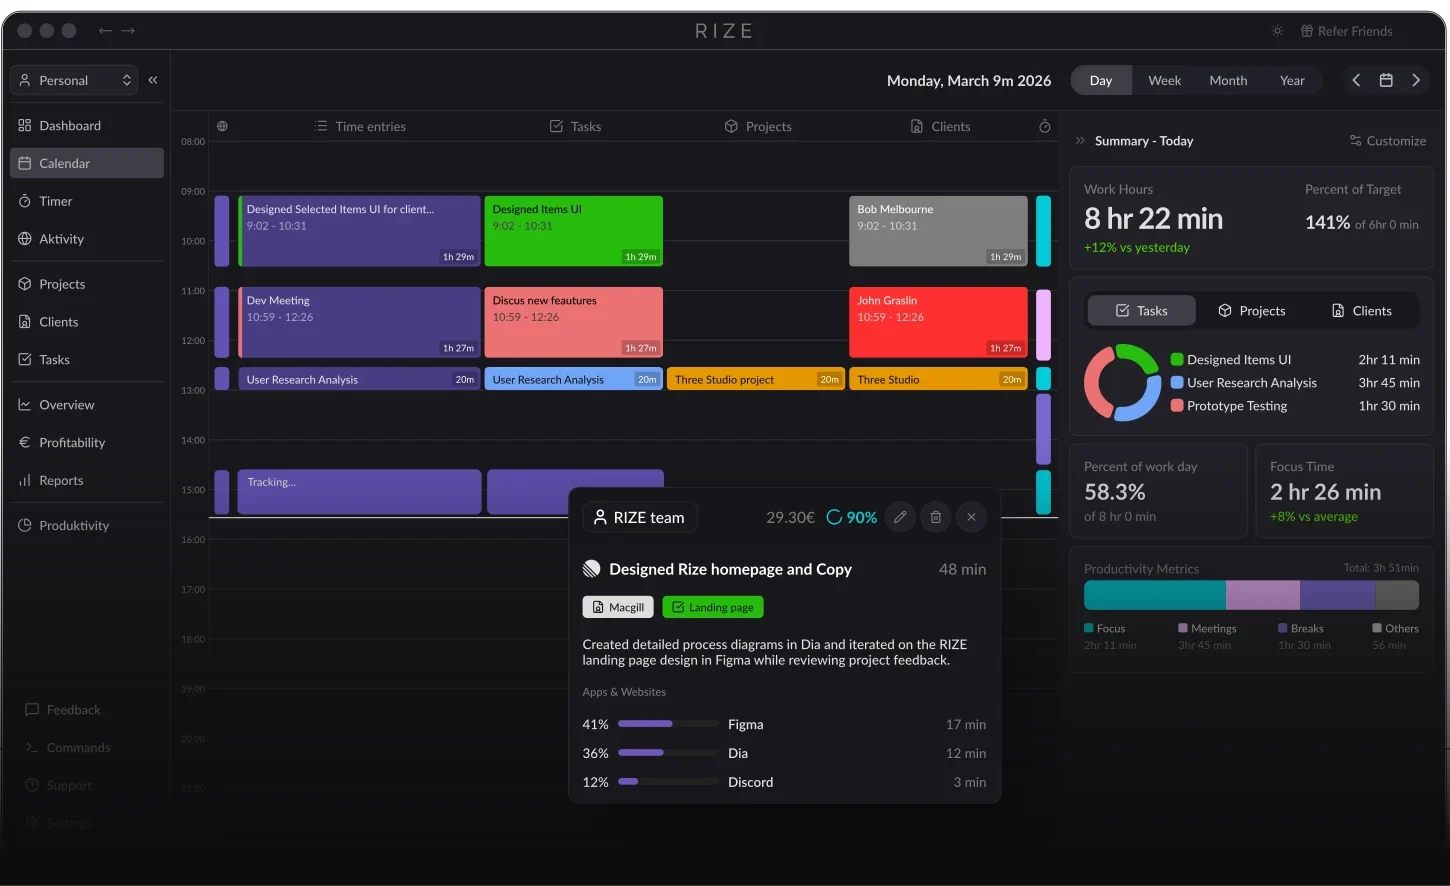1450x886 pixels.
Task: Navigate forward with the right arrow
Action: point(128,31)
